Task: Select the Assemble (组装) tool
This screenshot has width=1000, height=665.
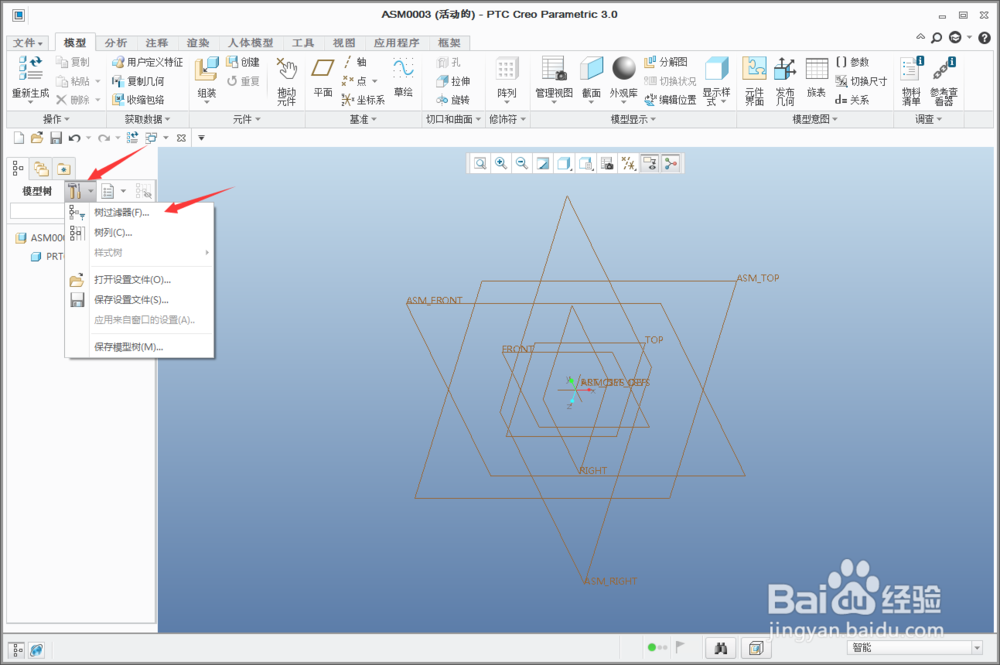Action: pos(207,69)
